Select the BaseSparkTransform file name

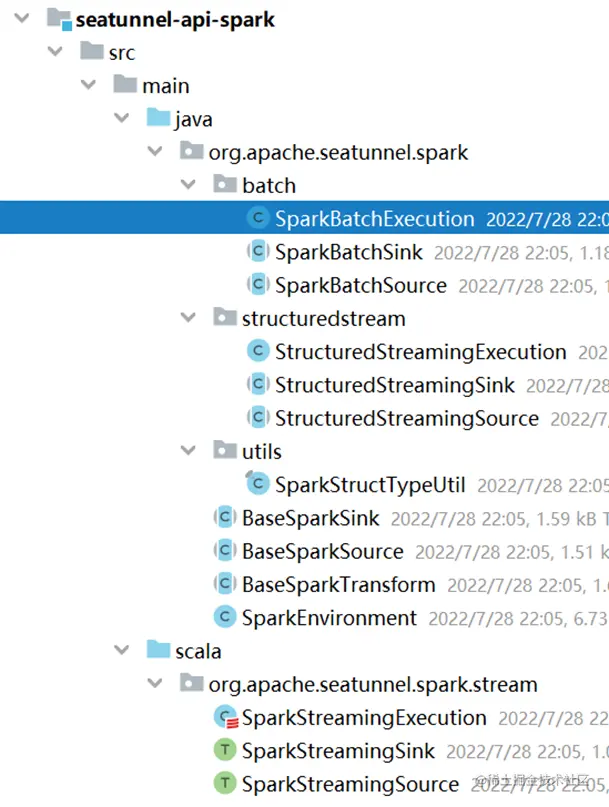coord(339,585)
